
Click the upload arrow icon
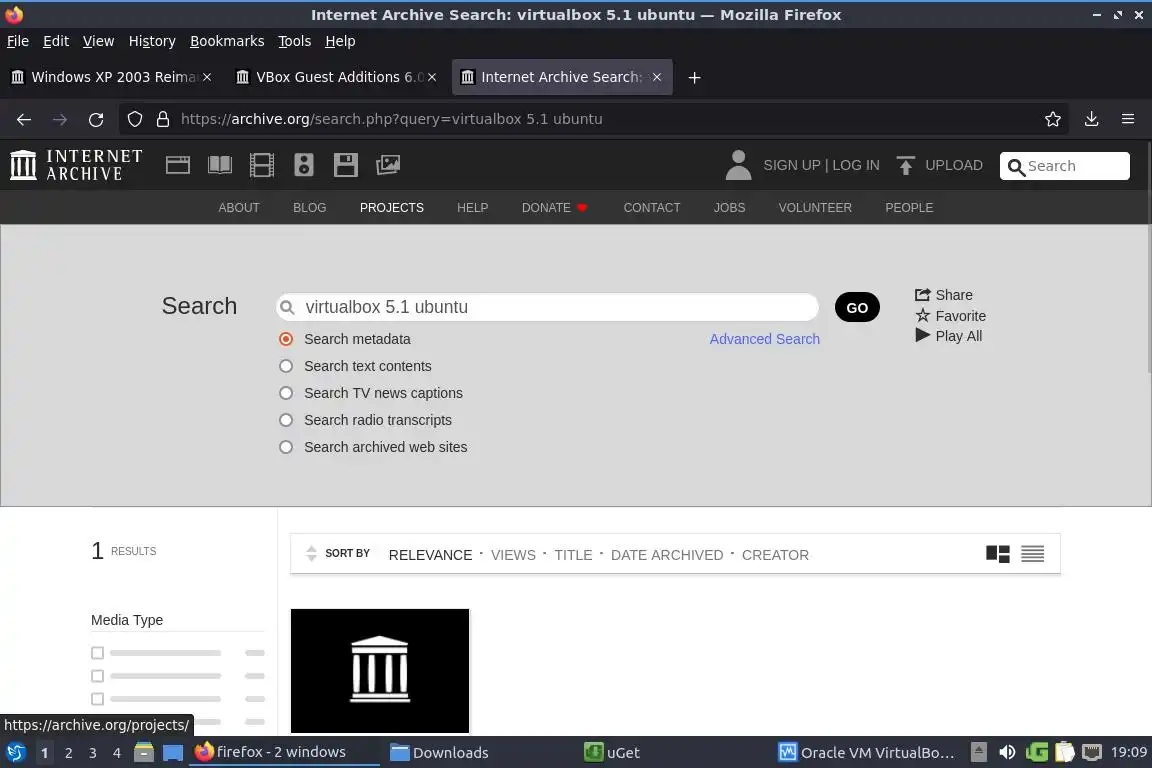coord(905,165)
